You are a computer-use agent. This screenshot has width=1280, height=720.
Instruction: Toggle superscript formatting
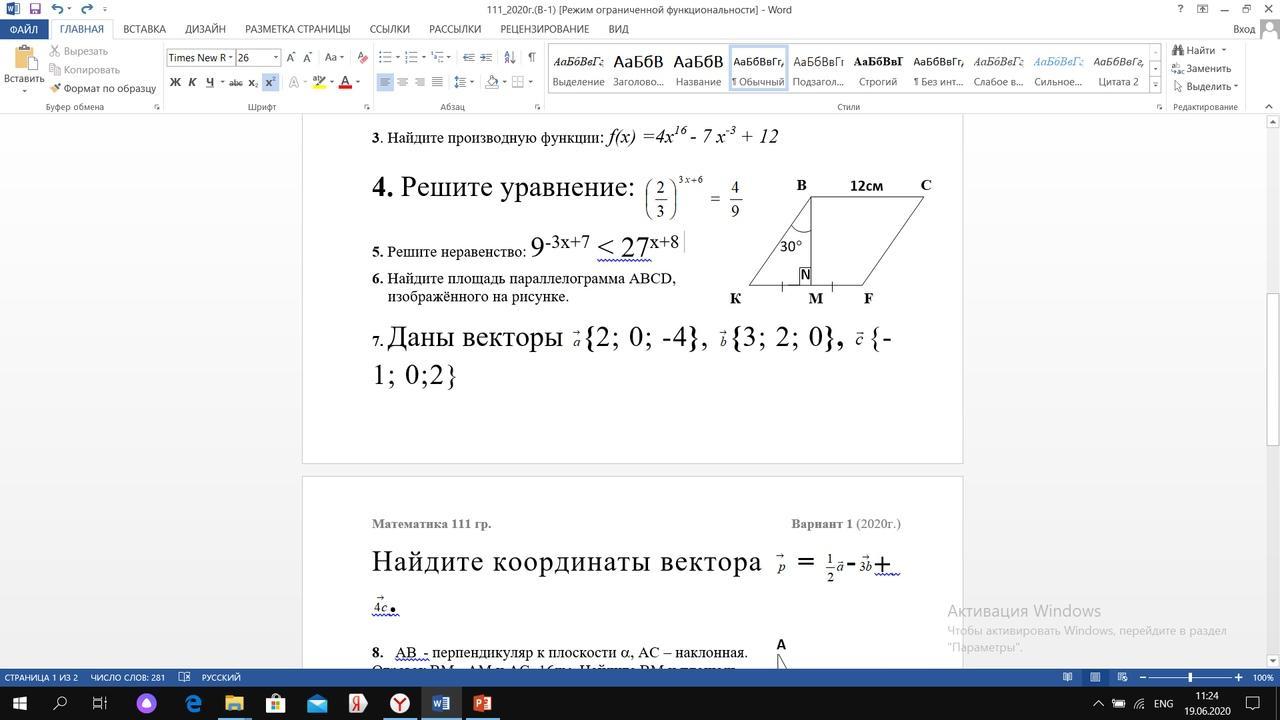(x=270, y=82)
